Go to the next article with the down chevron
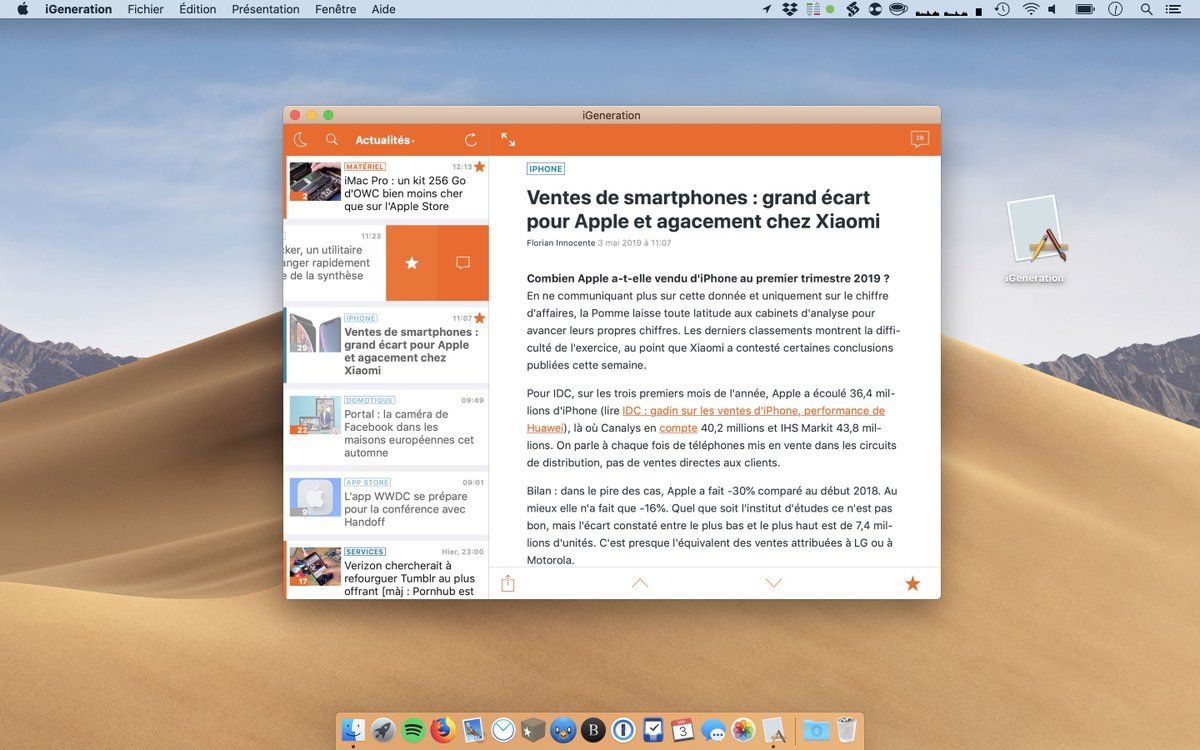The width and height of the screenshot is (1200, 750). click(x=773, y=583)
